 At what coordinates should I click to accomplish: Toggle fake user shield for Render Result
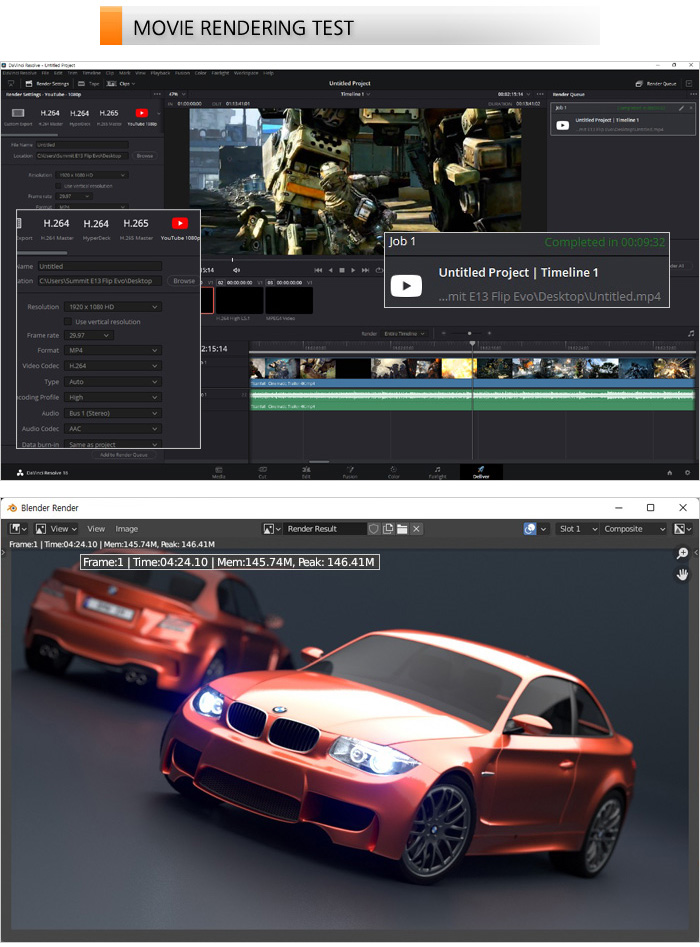tap(374, 528)
